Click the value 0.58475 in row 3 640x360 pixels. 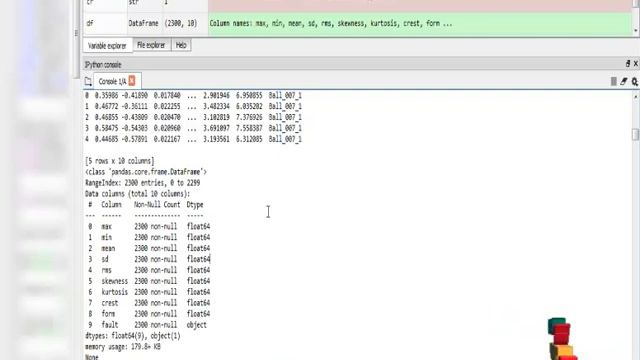[x=107, y=128]
